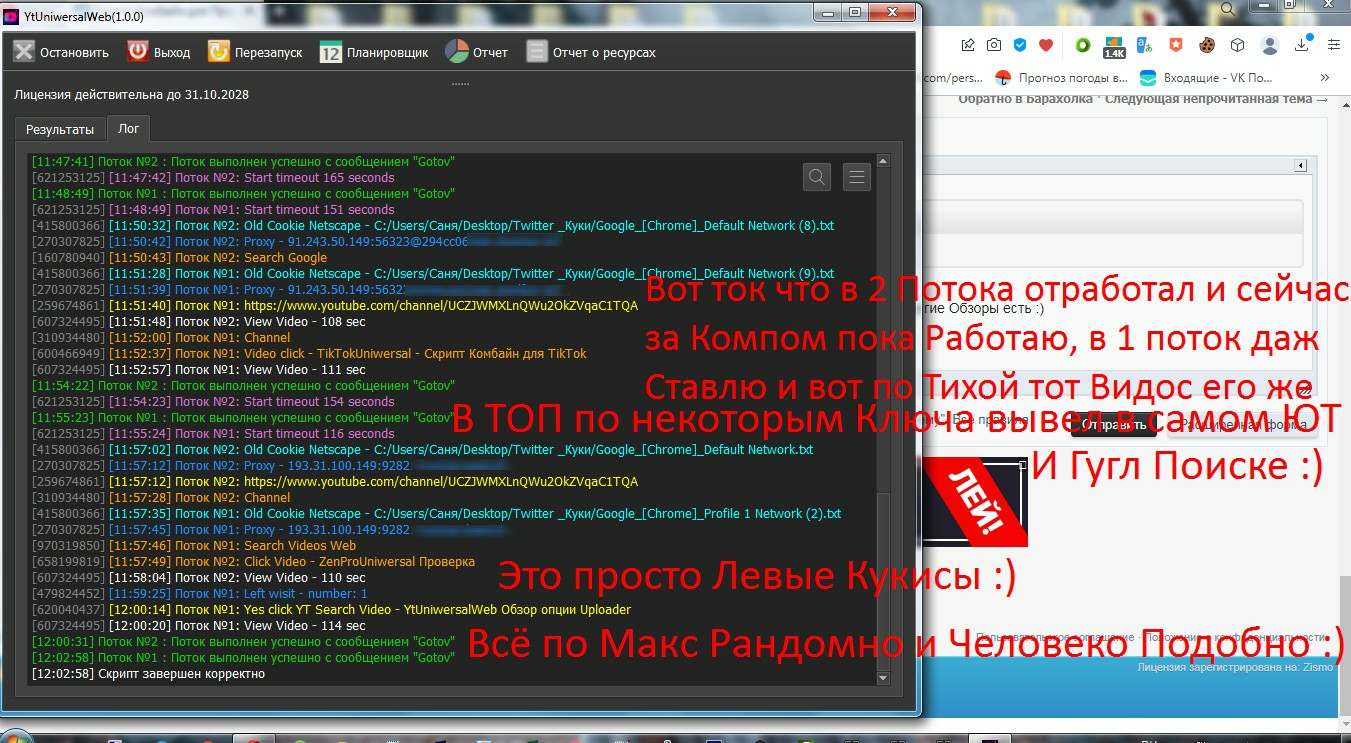Viewport: 1351px width, 743px height.
Task: Toggle the heart favorites icon in browser toolbar
Action: (x=1046, y=44)
